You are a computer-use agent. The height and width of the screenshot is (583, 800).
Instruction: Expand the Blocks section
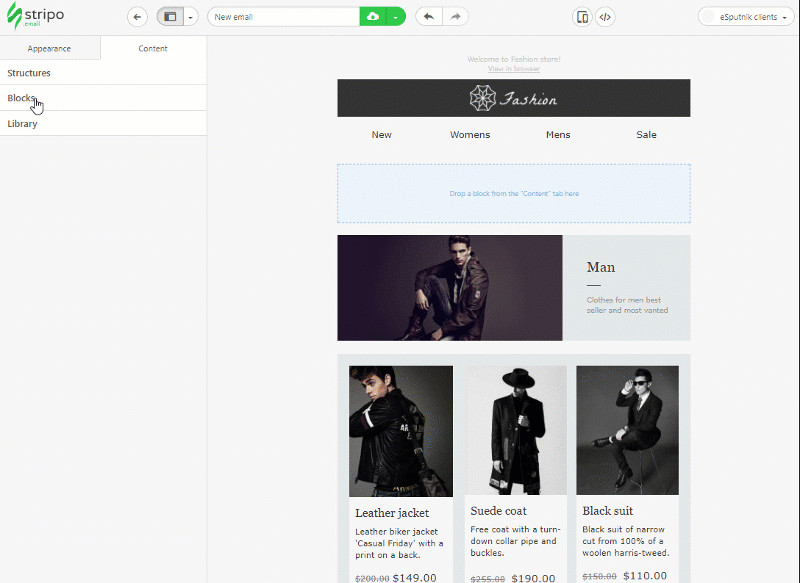(103, 98)
